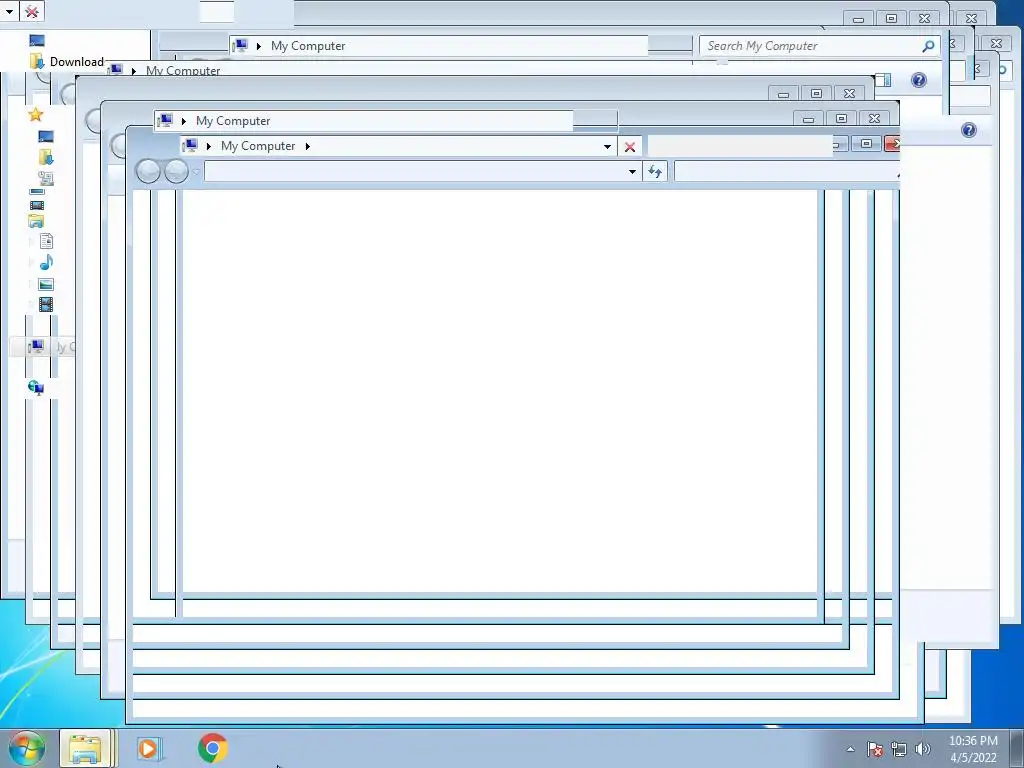1024x768 pixels.
Task: Click the red X icon in the top-left corner
Action: pos(31,11)
